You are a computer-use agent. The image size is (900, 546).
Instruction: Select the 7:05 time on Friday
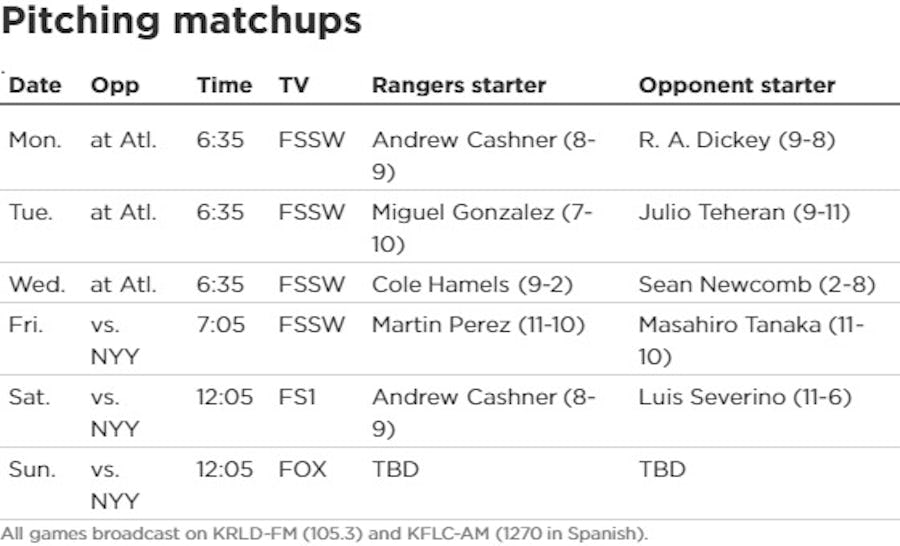220,325
